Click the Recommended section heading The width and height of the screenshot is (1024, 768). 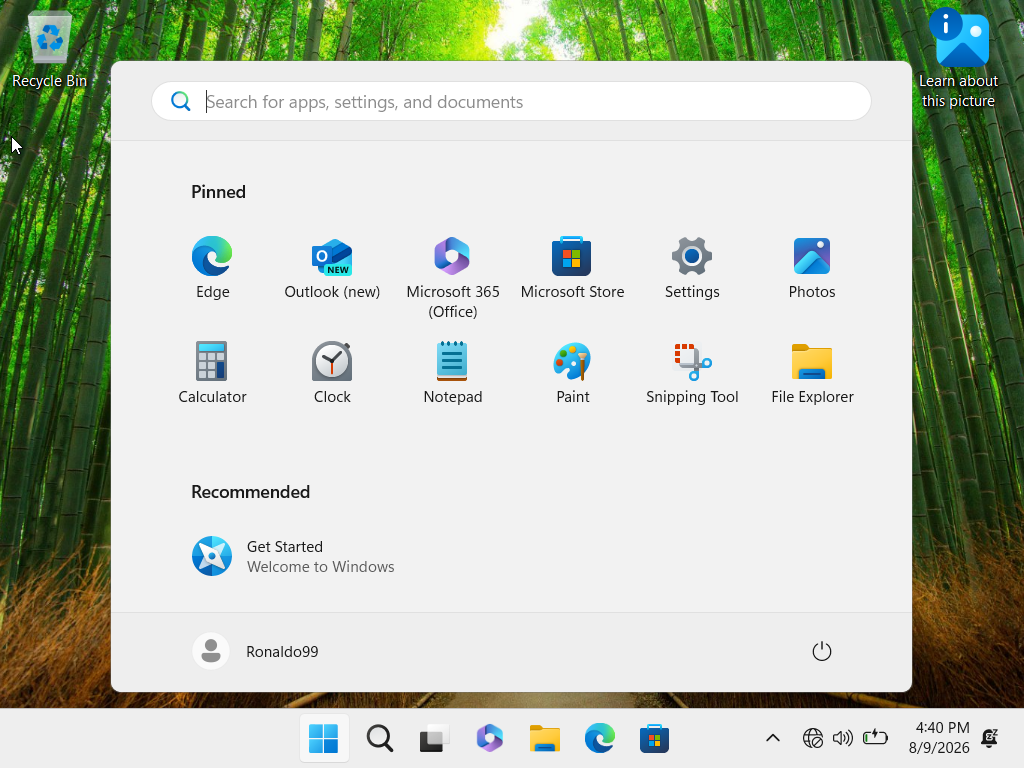tap(250, 492)
